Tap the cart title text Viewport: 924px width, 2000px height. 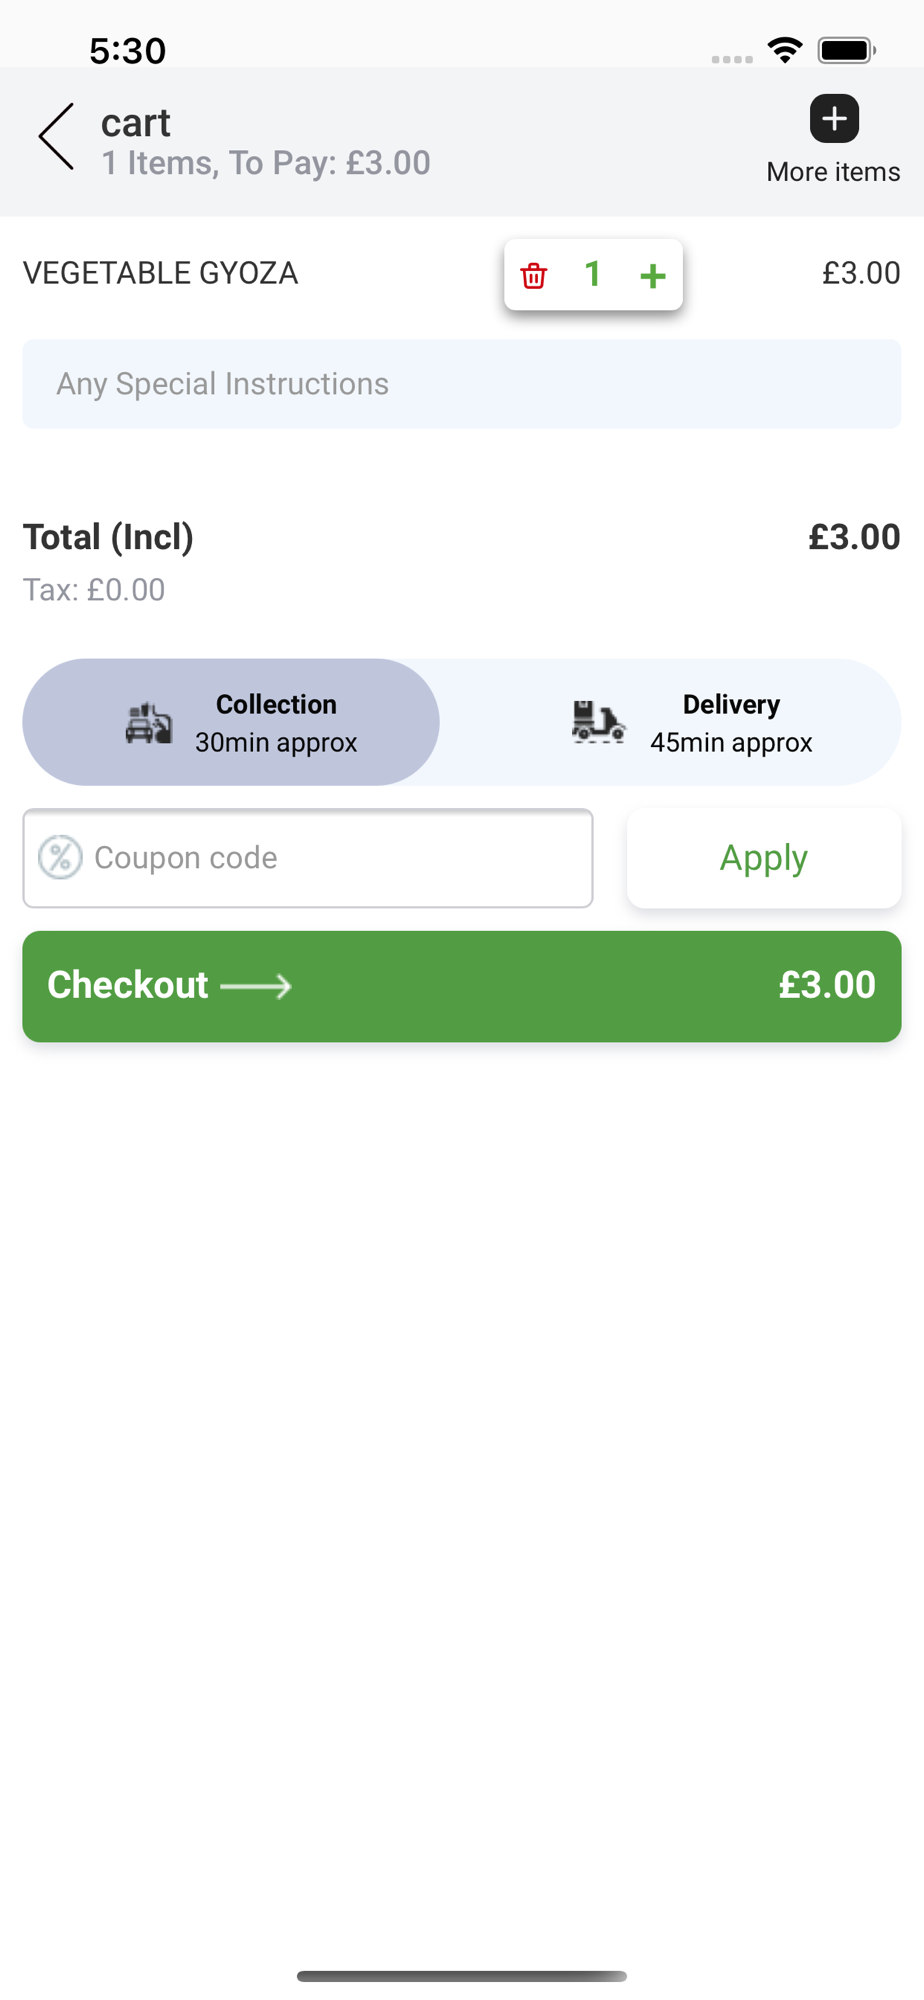(136, 123)
